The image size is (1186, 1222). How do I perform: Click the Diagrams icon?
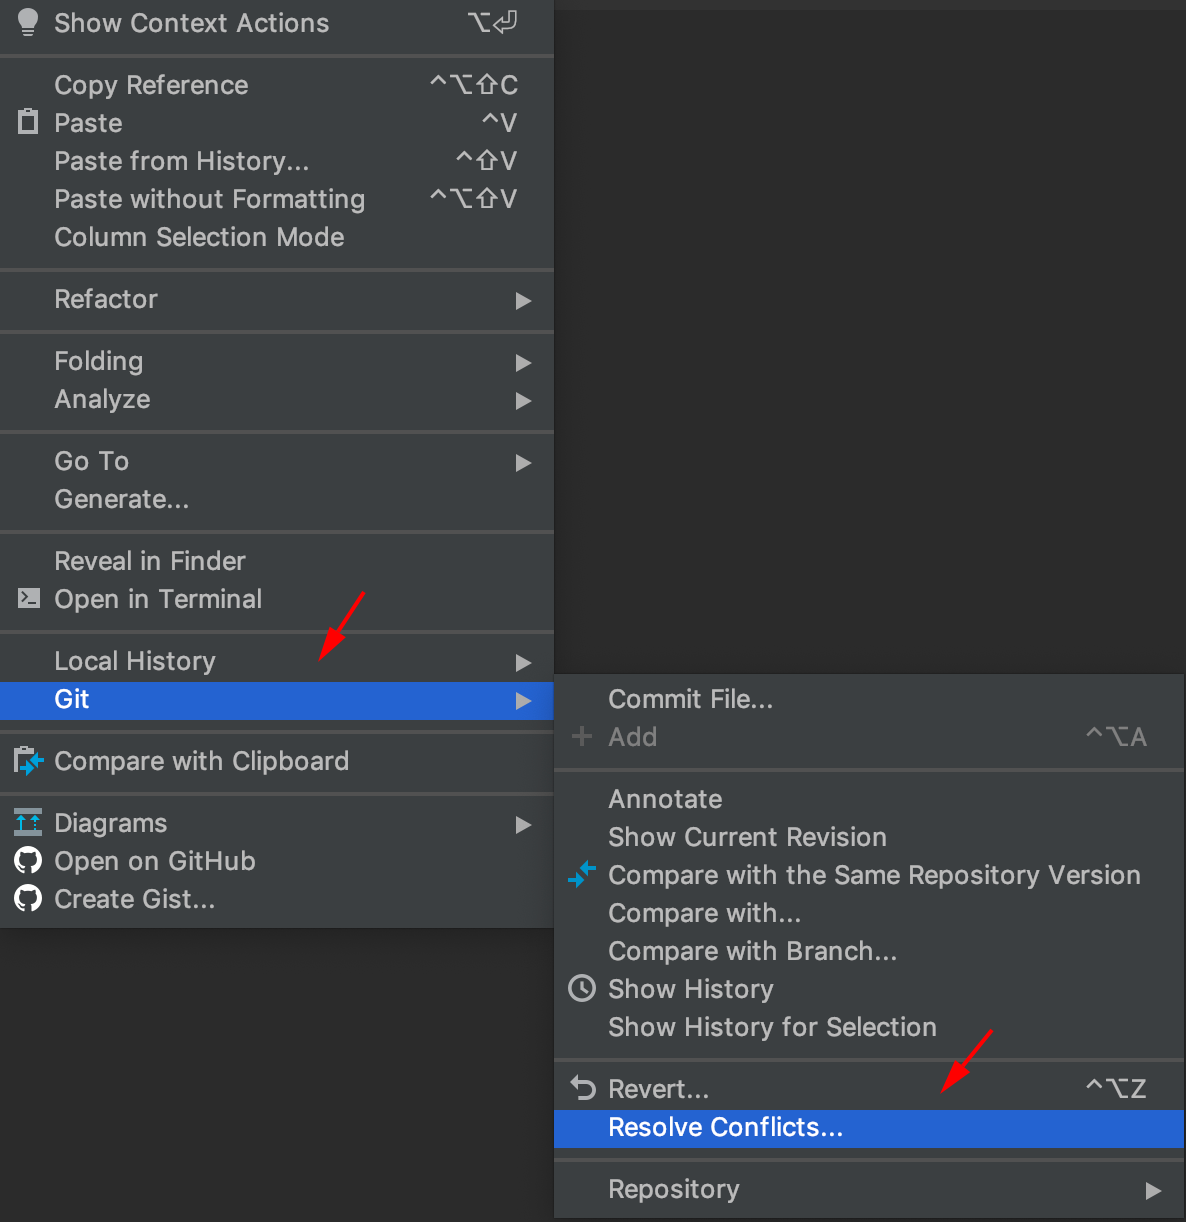28,822
